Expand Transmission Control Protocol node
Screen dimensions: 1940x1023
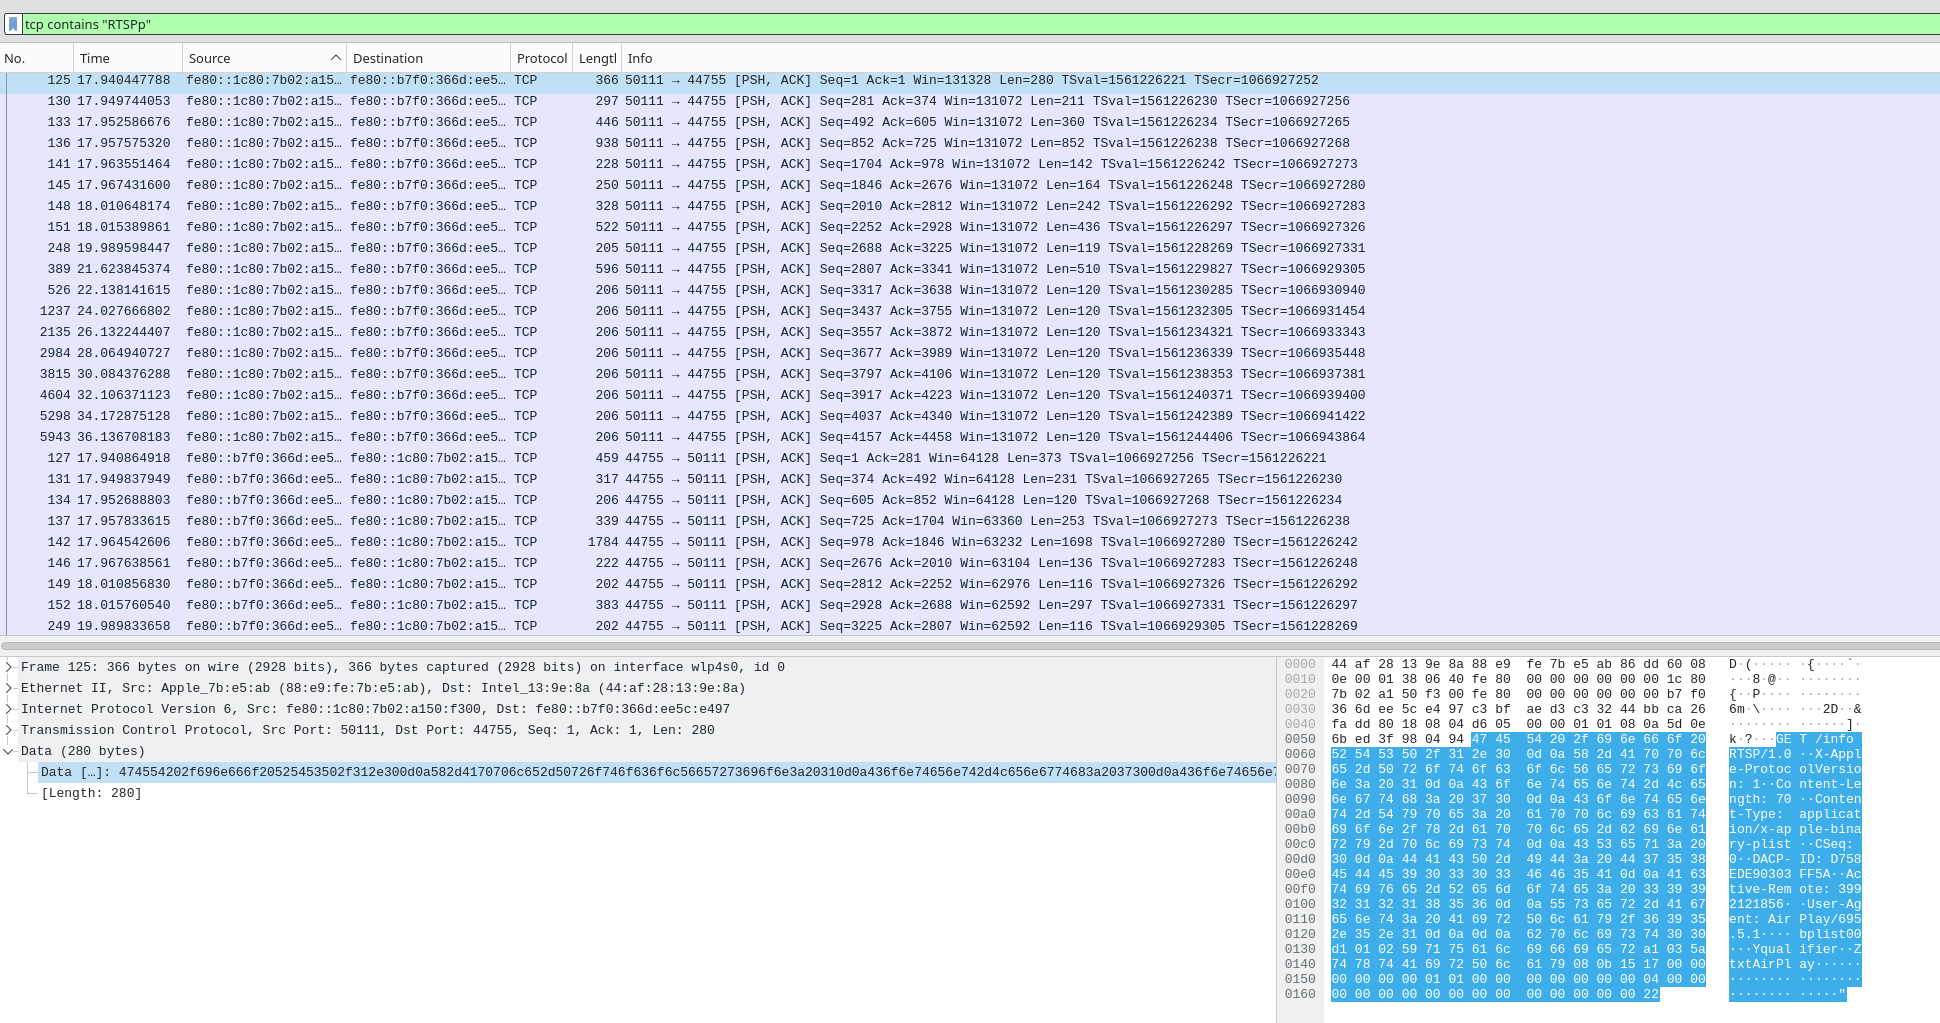pos(9,730)
